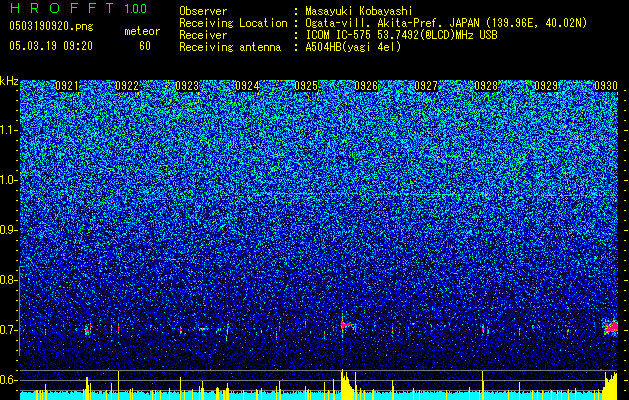Click the yellow intensity spike below 0922
Image resolution: width=629 pixels, height=400 pixels.
(118, 385)
